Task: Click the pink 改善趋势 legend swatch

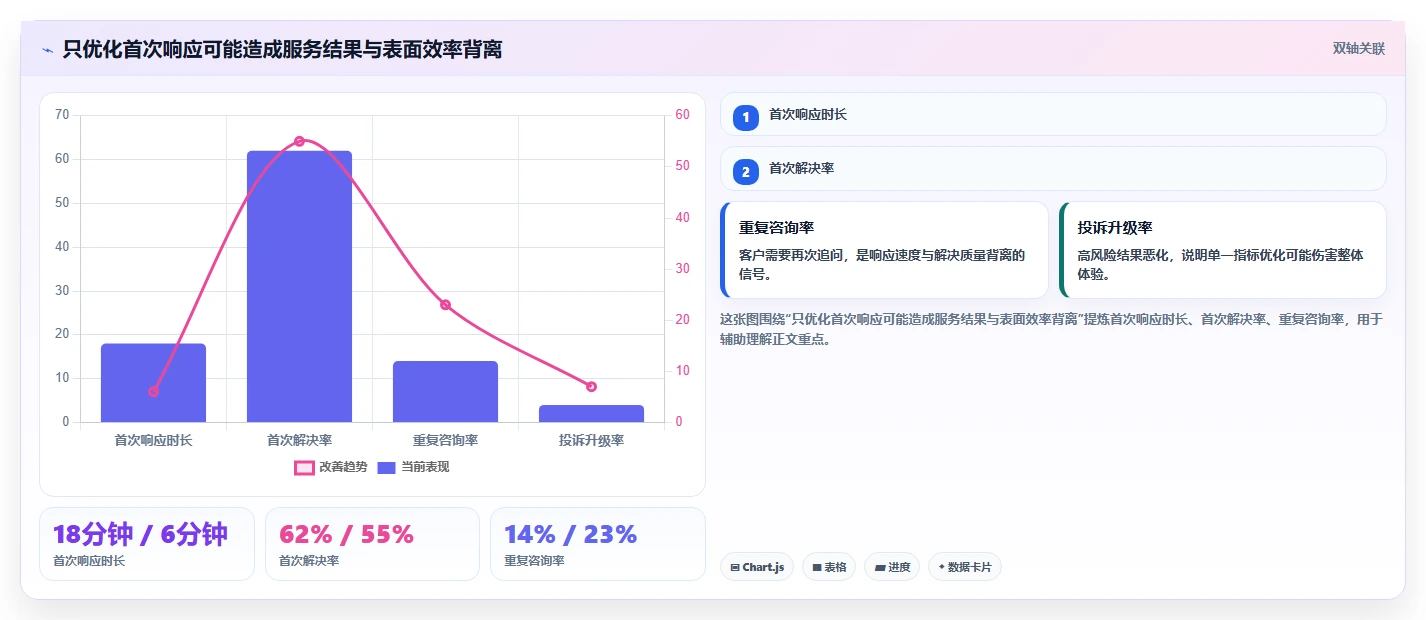Action: [x=304, y=467]
